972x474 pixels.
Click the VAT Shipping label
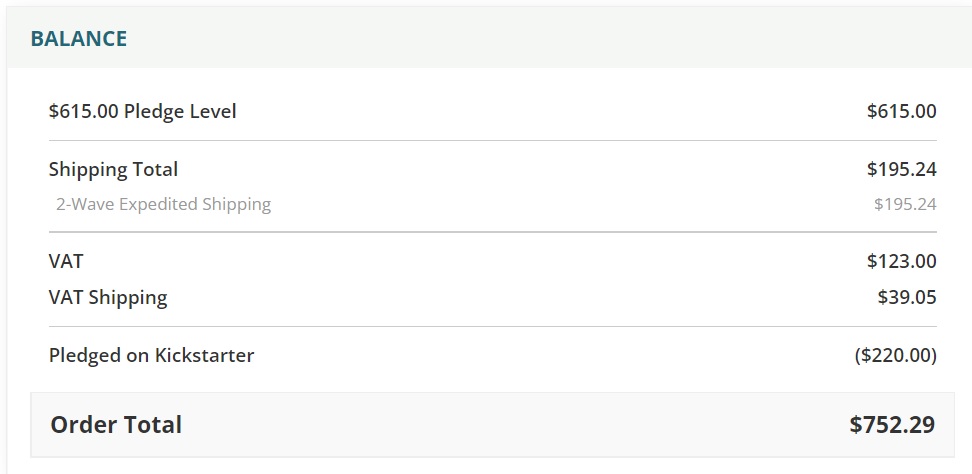pyautogui.click(x=108, y=297)
